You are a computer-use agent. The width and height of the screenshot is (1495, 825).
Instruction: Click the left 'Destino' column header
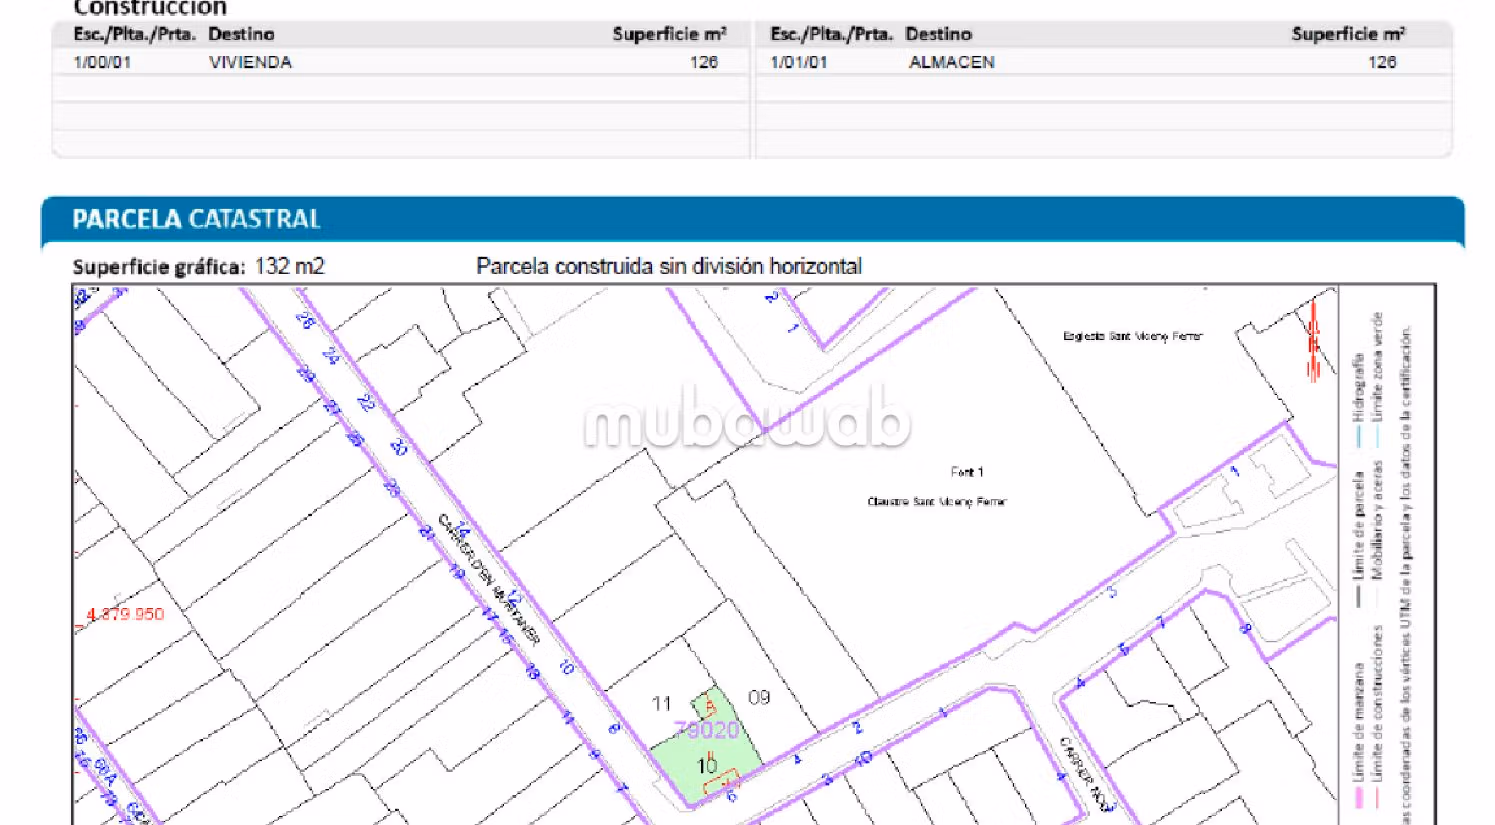[241, 34]
